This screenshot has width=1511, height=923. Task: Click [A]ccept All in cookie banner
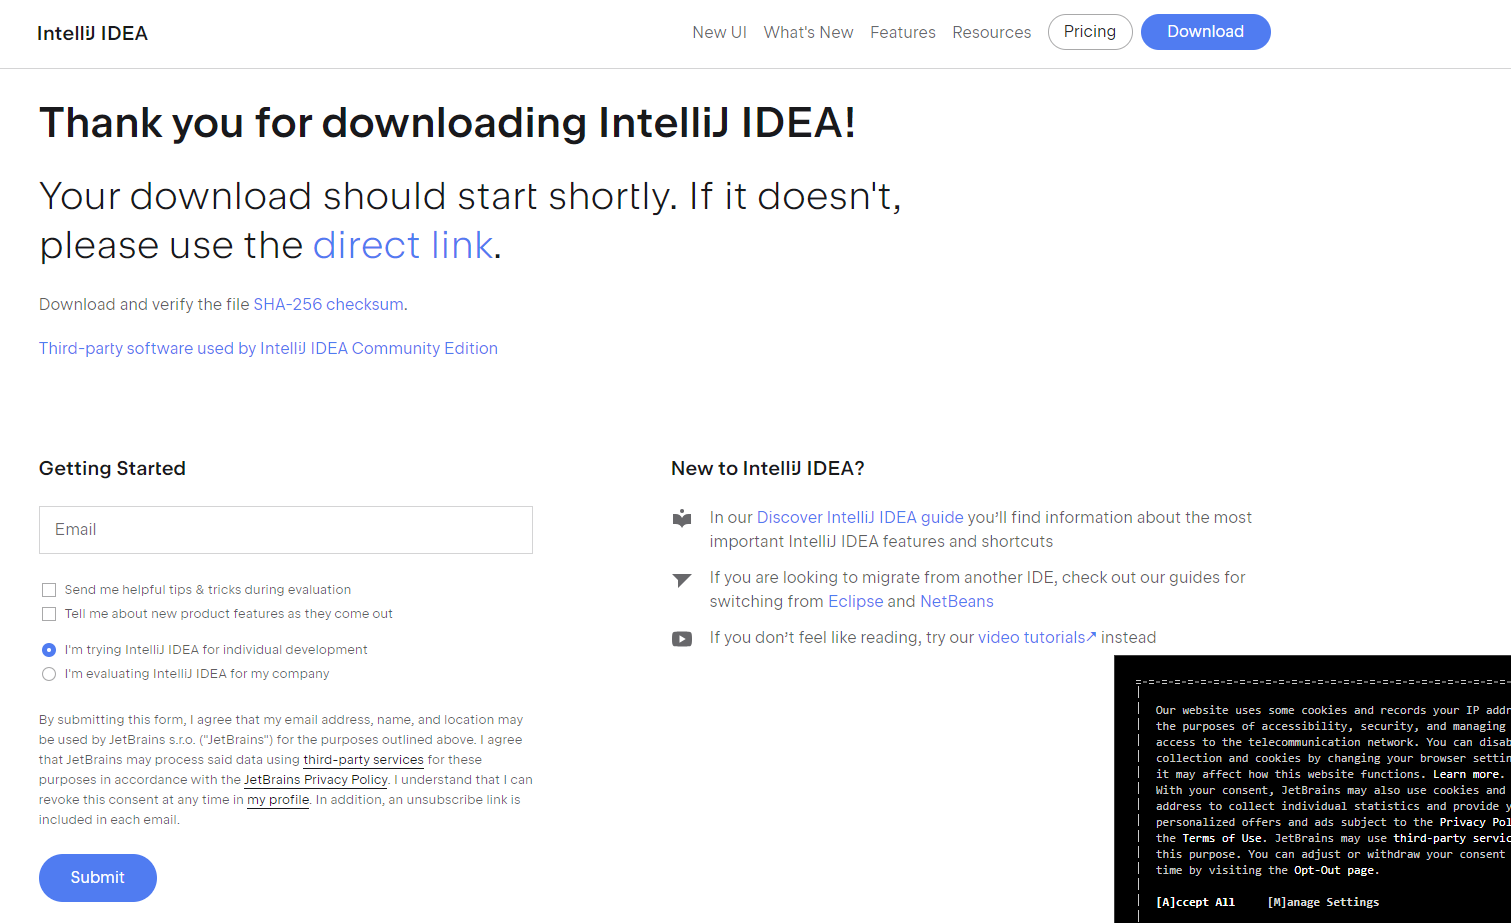tap(1195, 902)
